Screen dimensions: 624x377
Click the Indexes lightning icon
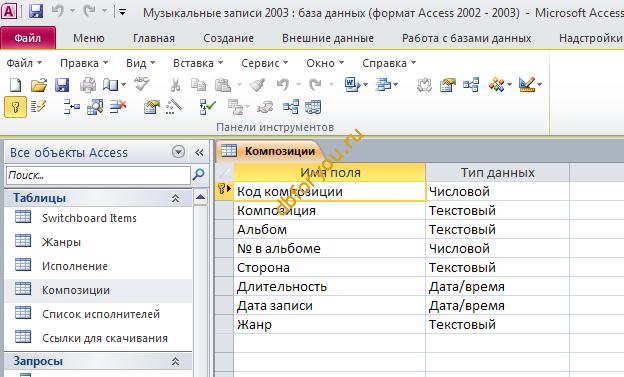coord(38,107)
